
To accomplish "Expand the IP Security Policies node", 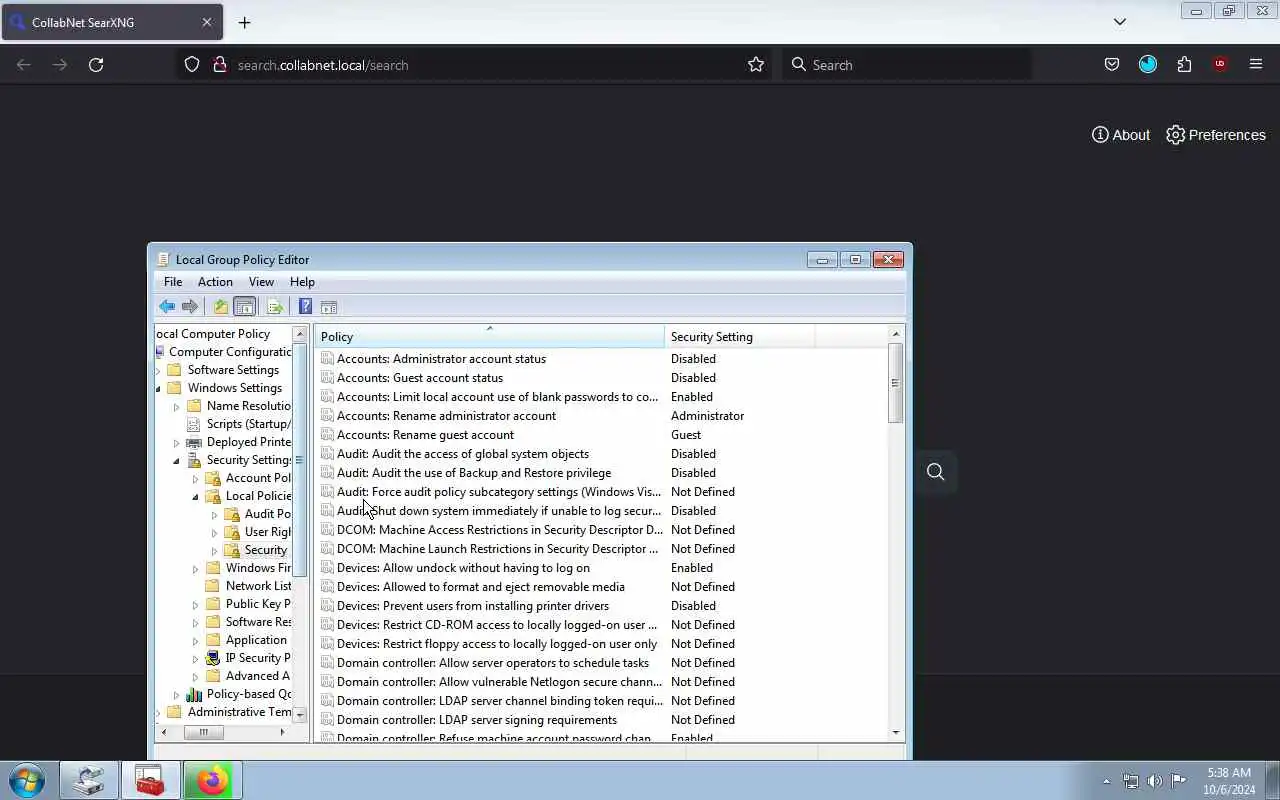I will coord(196,658).
